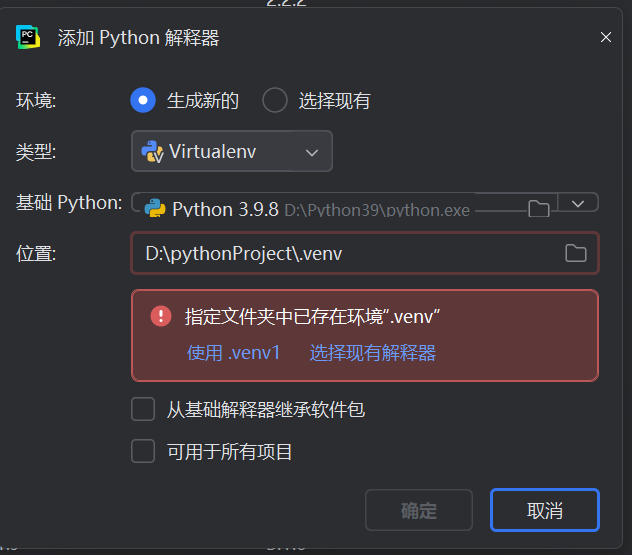Select the 选择现有 radio button

tap(275, 100)
